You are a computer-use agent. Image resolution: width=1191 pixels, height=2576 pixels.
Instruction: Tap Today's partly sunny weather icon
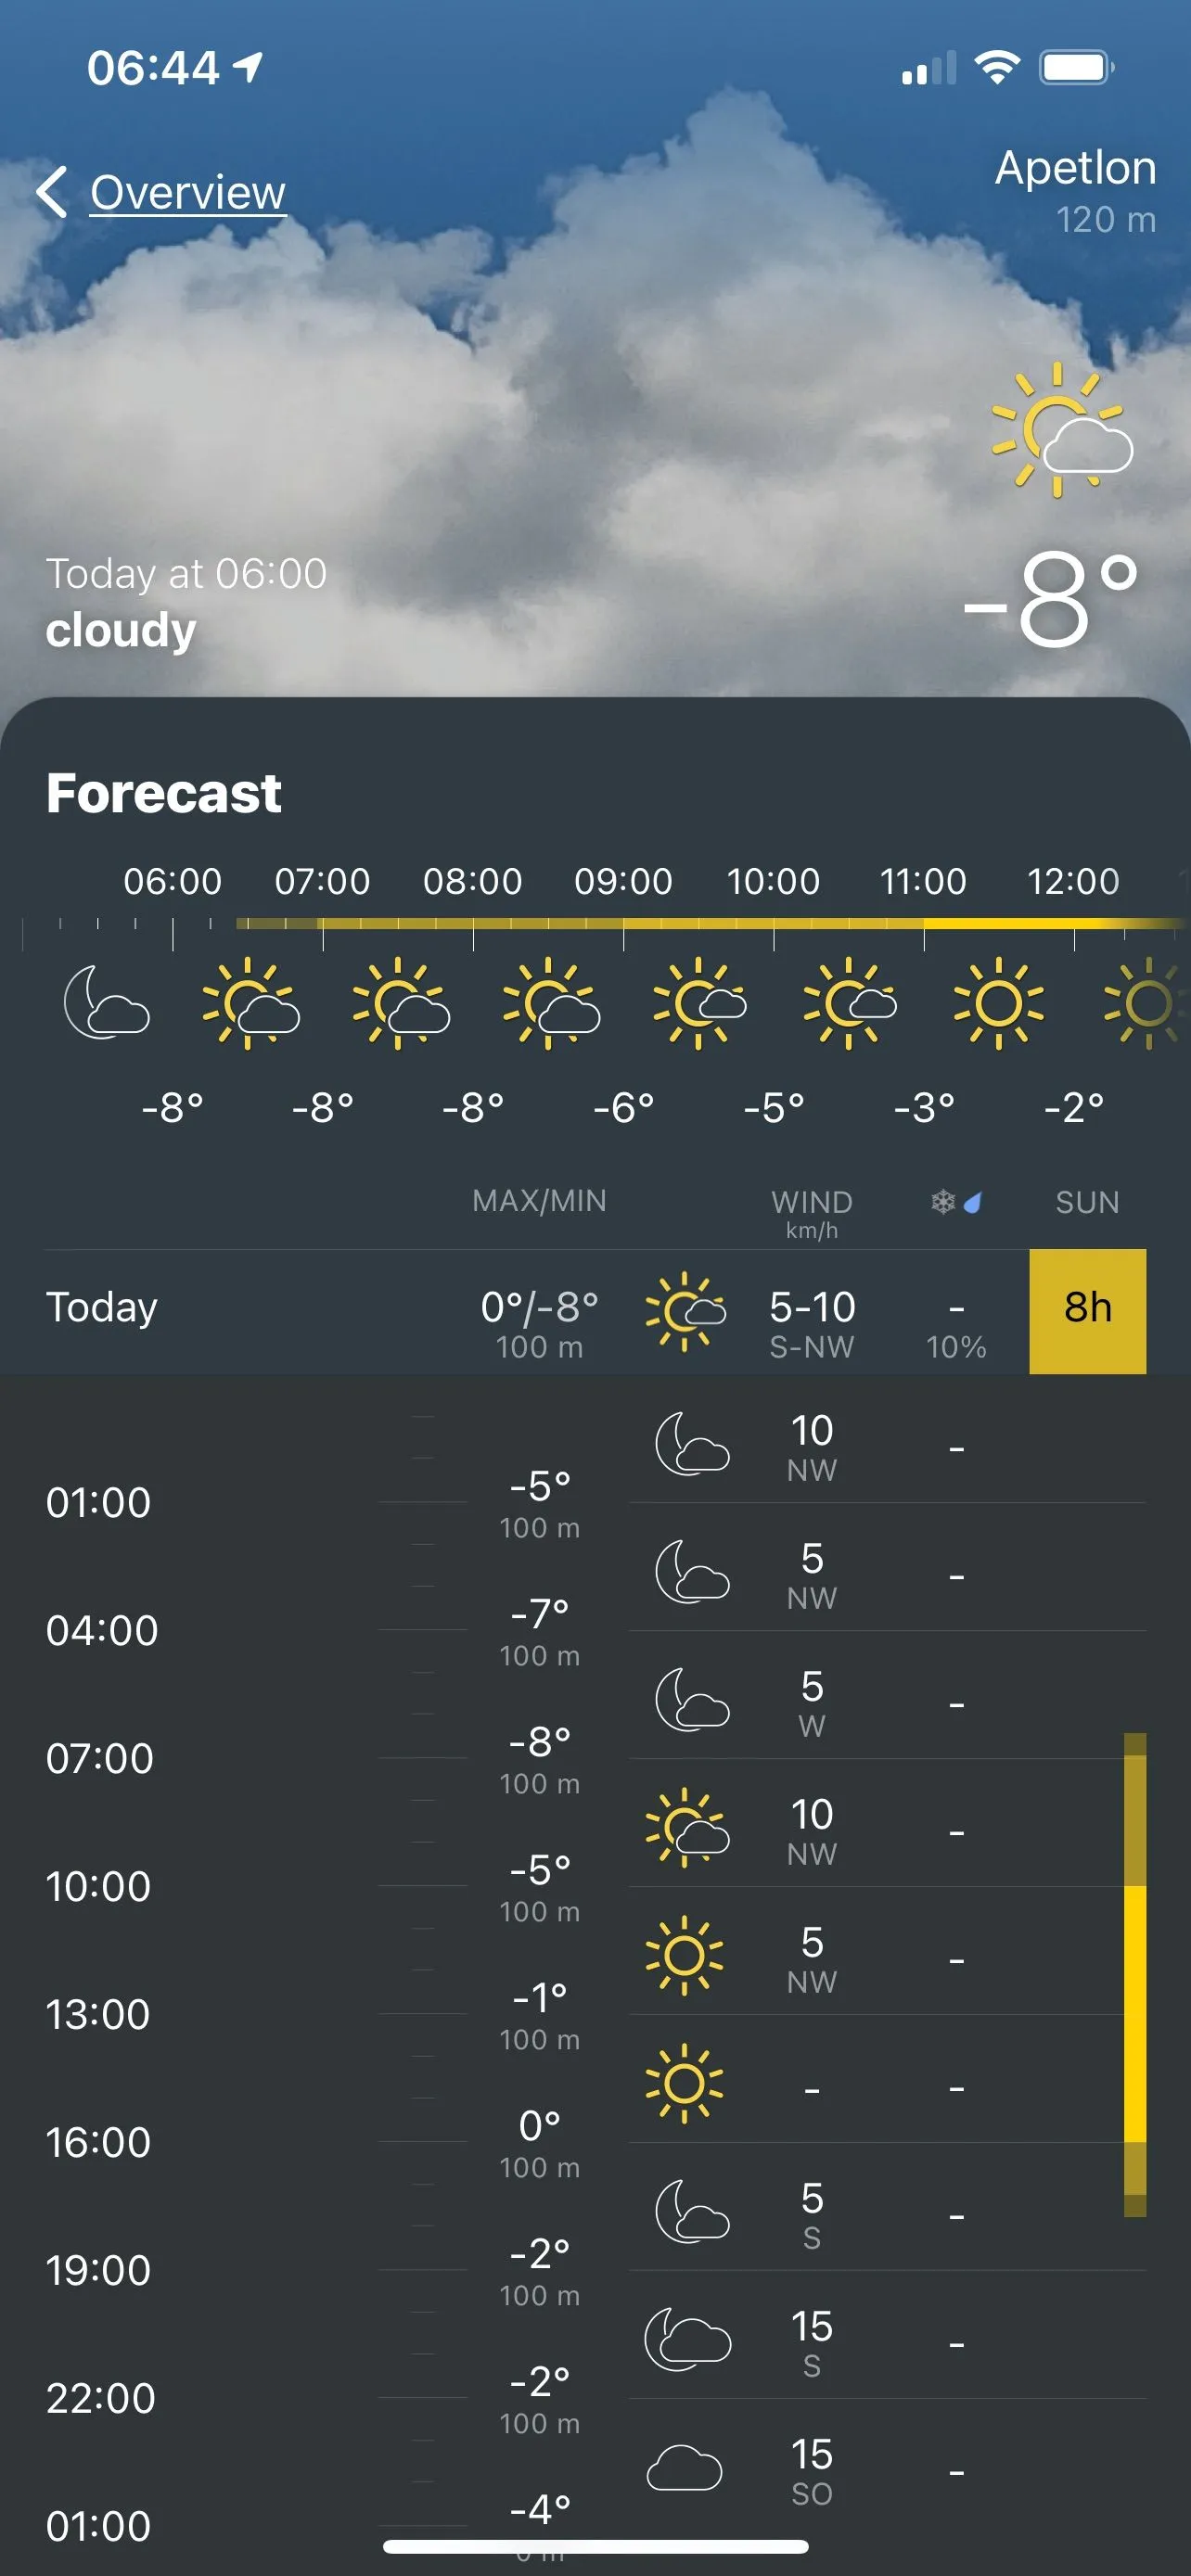point(685,1310)
